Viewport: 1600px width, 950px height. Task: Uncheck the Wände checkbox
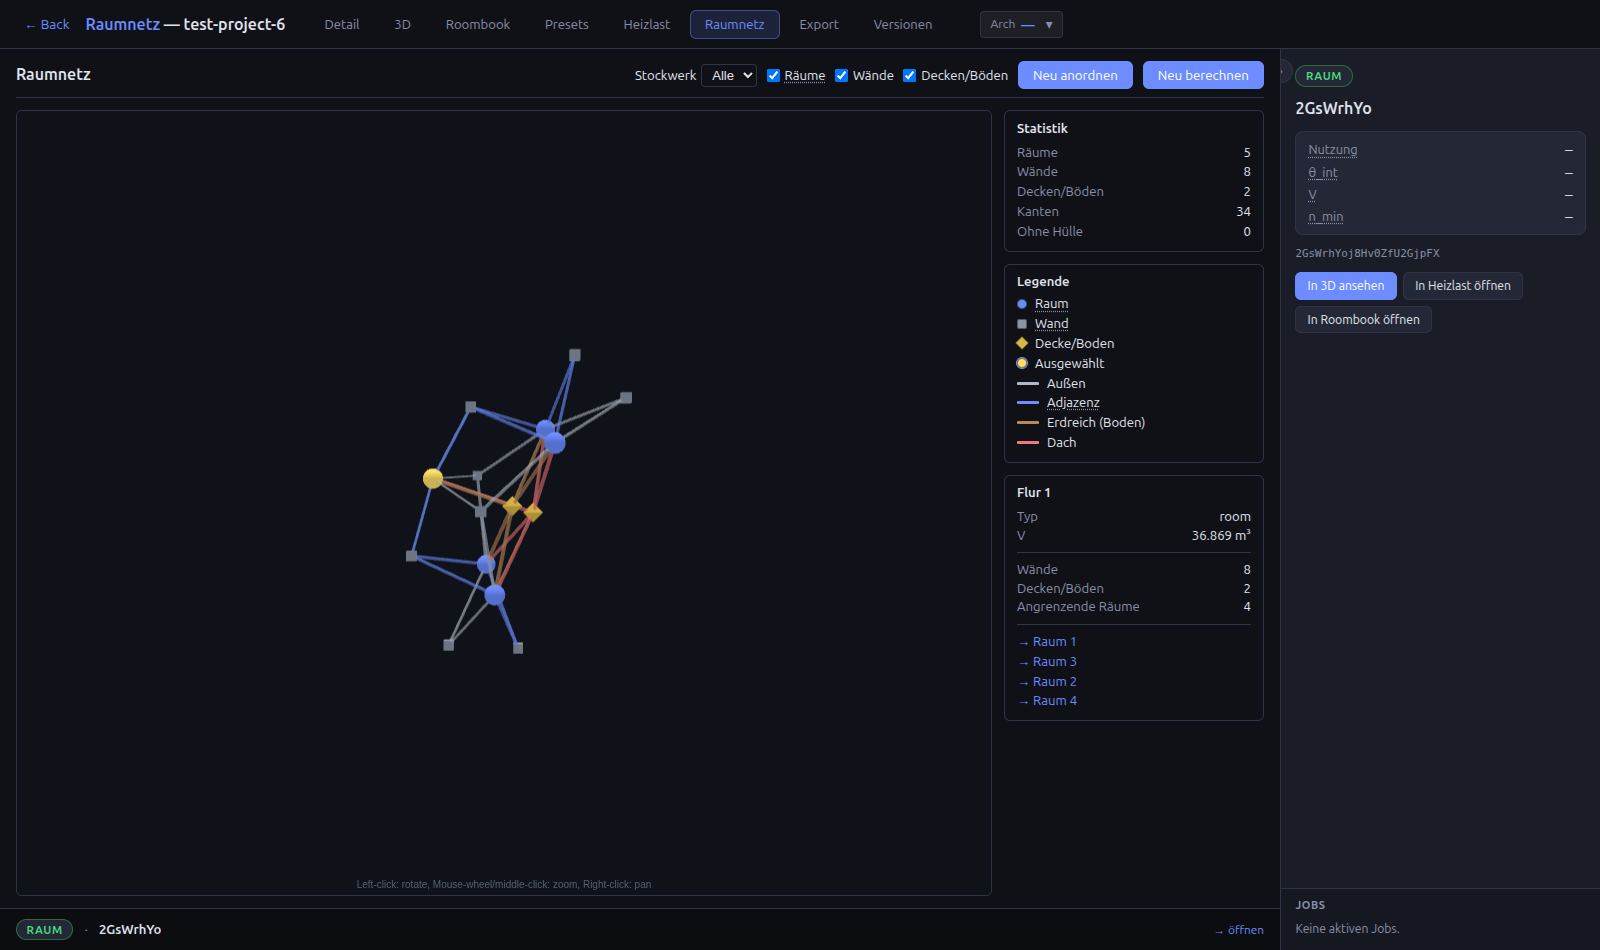841,75
